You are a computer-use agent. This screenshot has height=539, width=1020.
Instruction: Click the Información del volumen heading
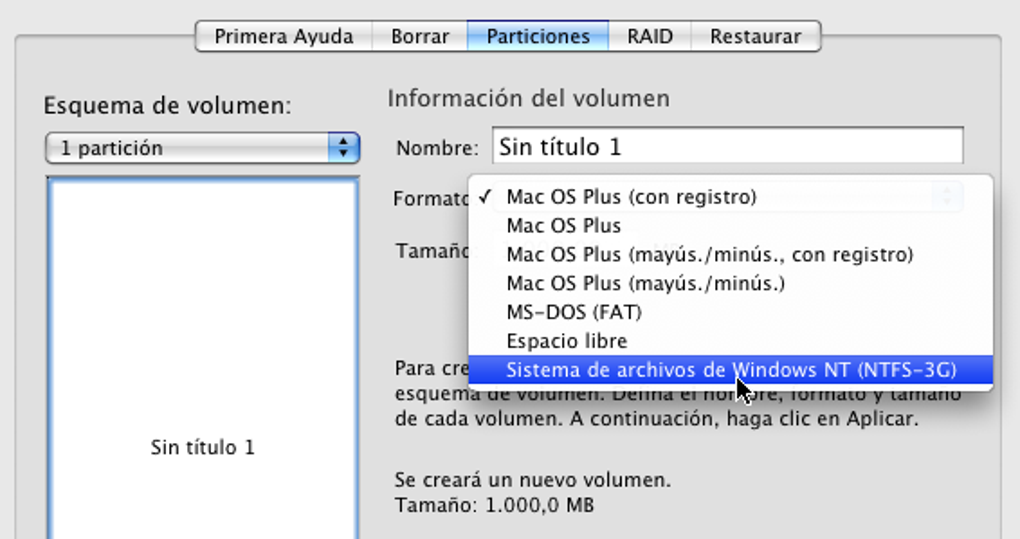(x=528, y=99)
